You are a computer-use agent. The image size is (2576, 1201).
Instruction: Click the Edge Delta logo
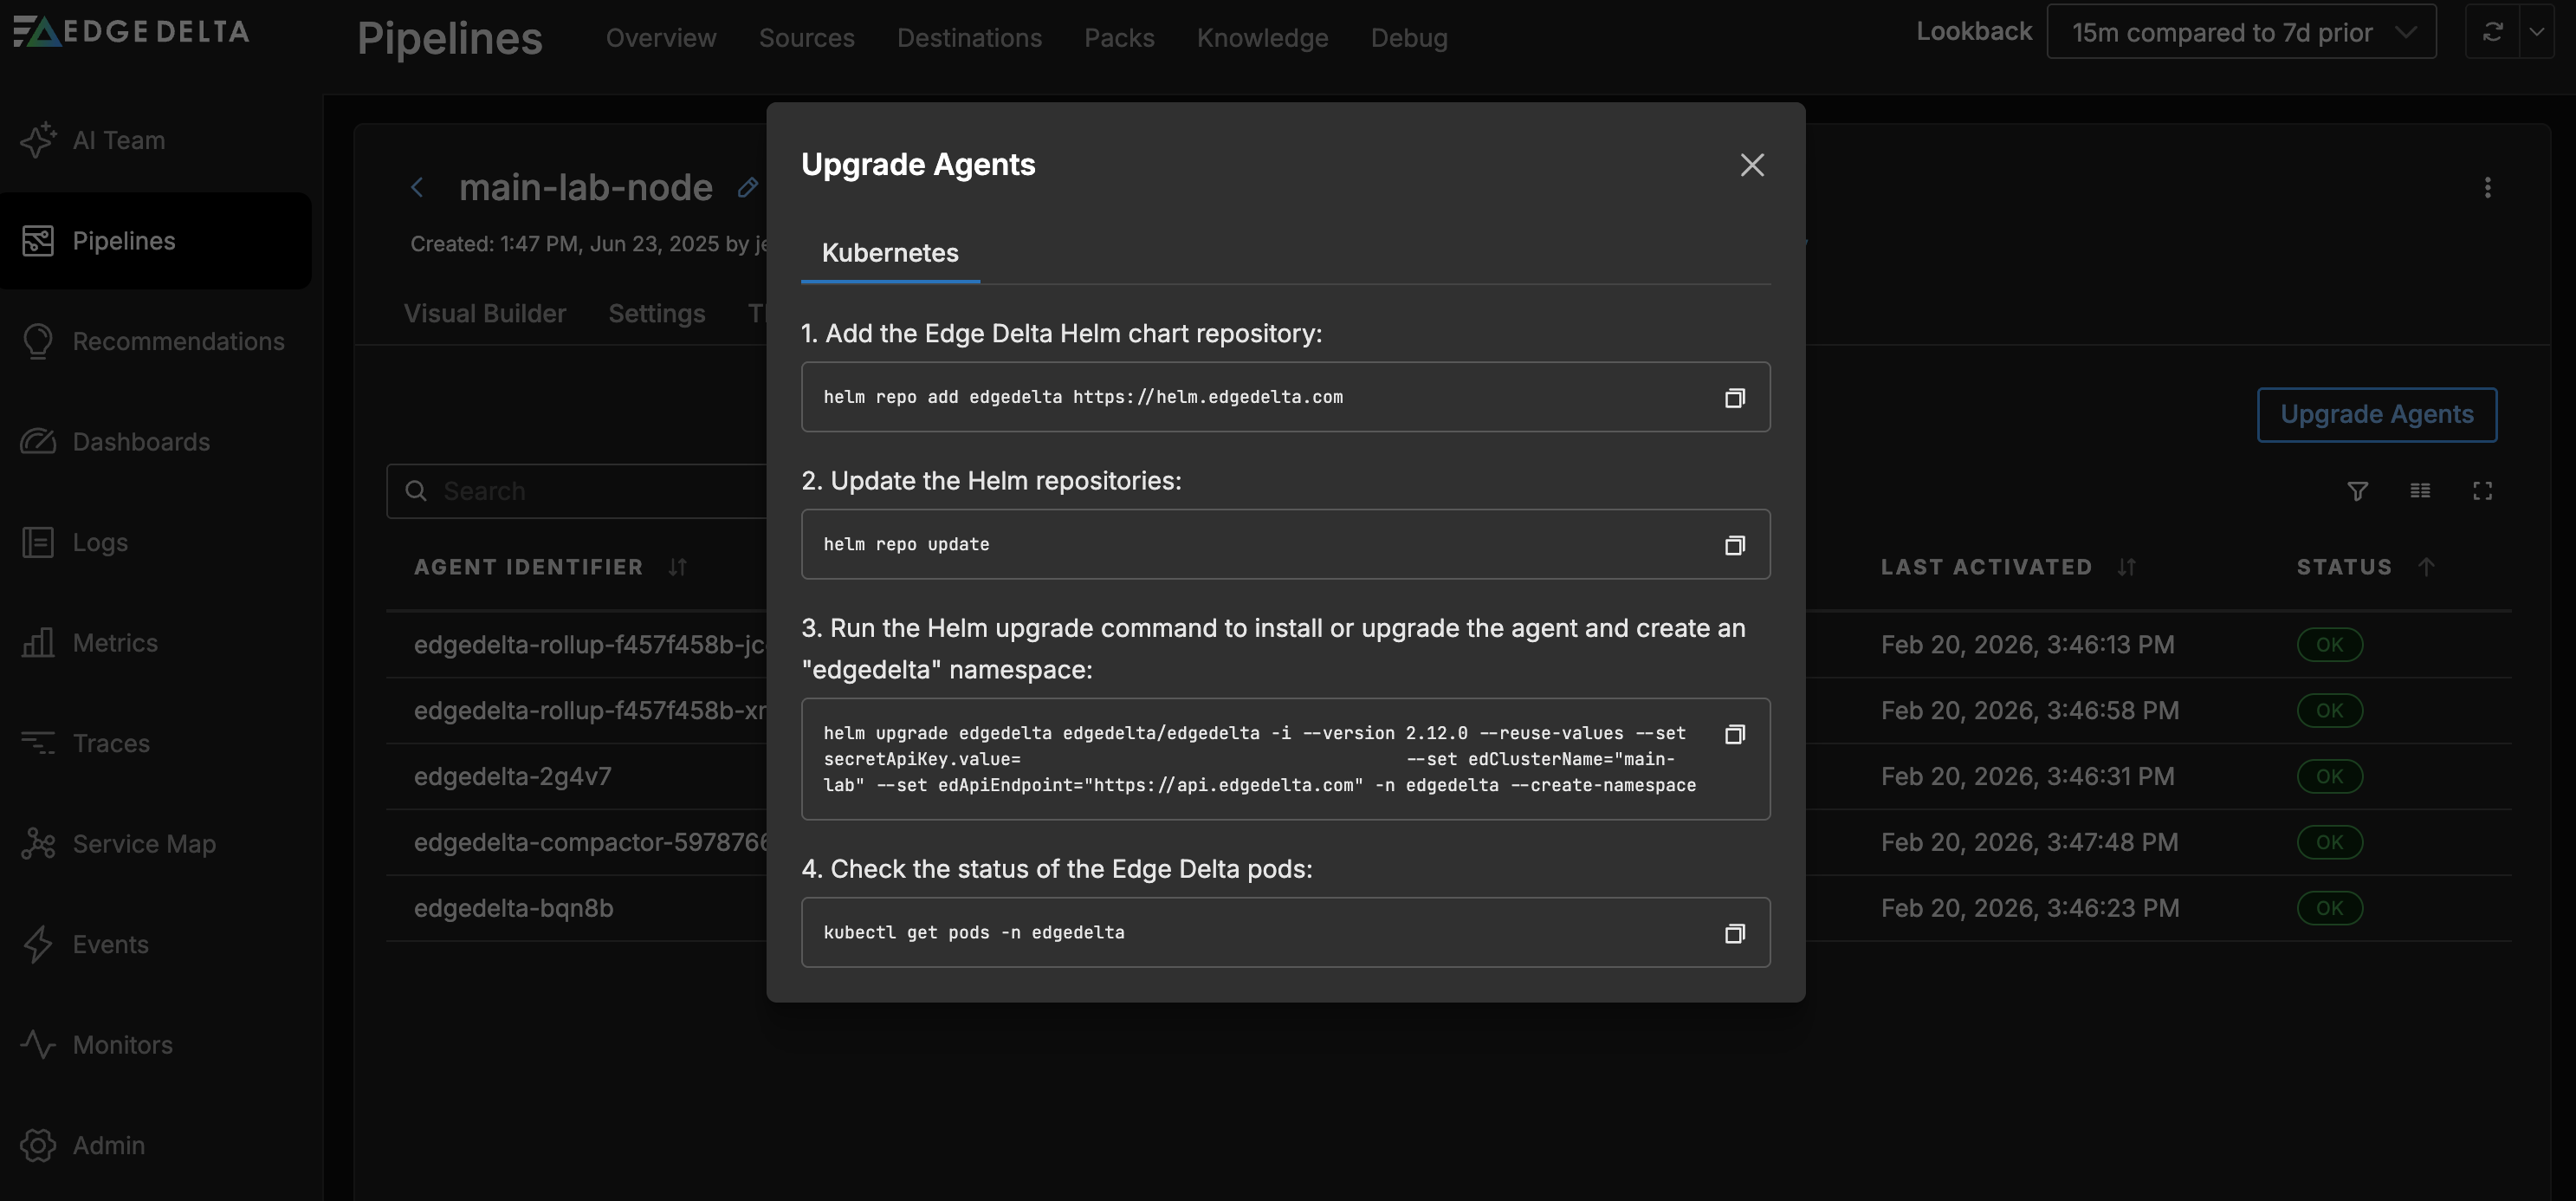pyautogui.click(x=130, y=31)
